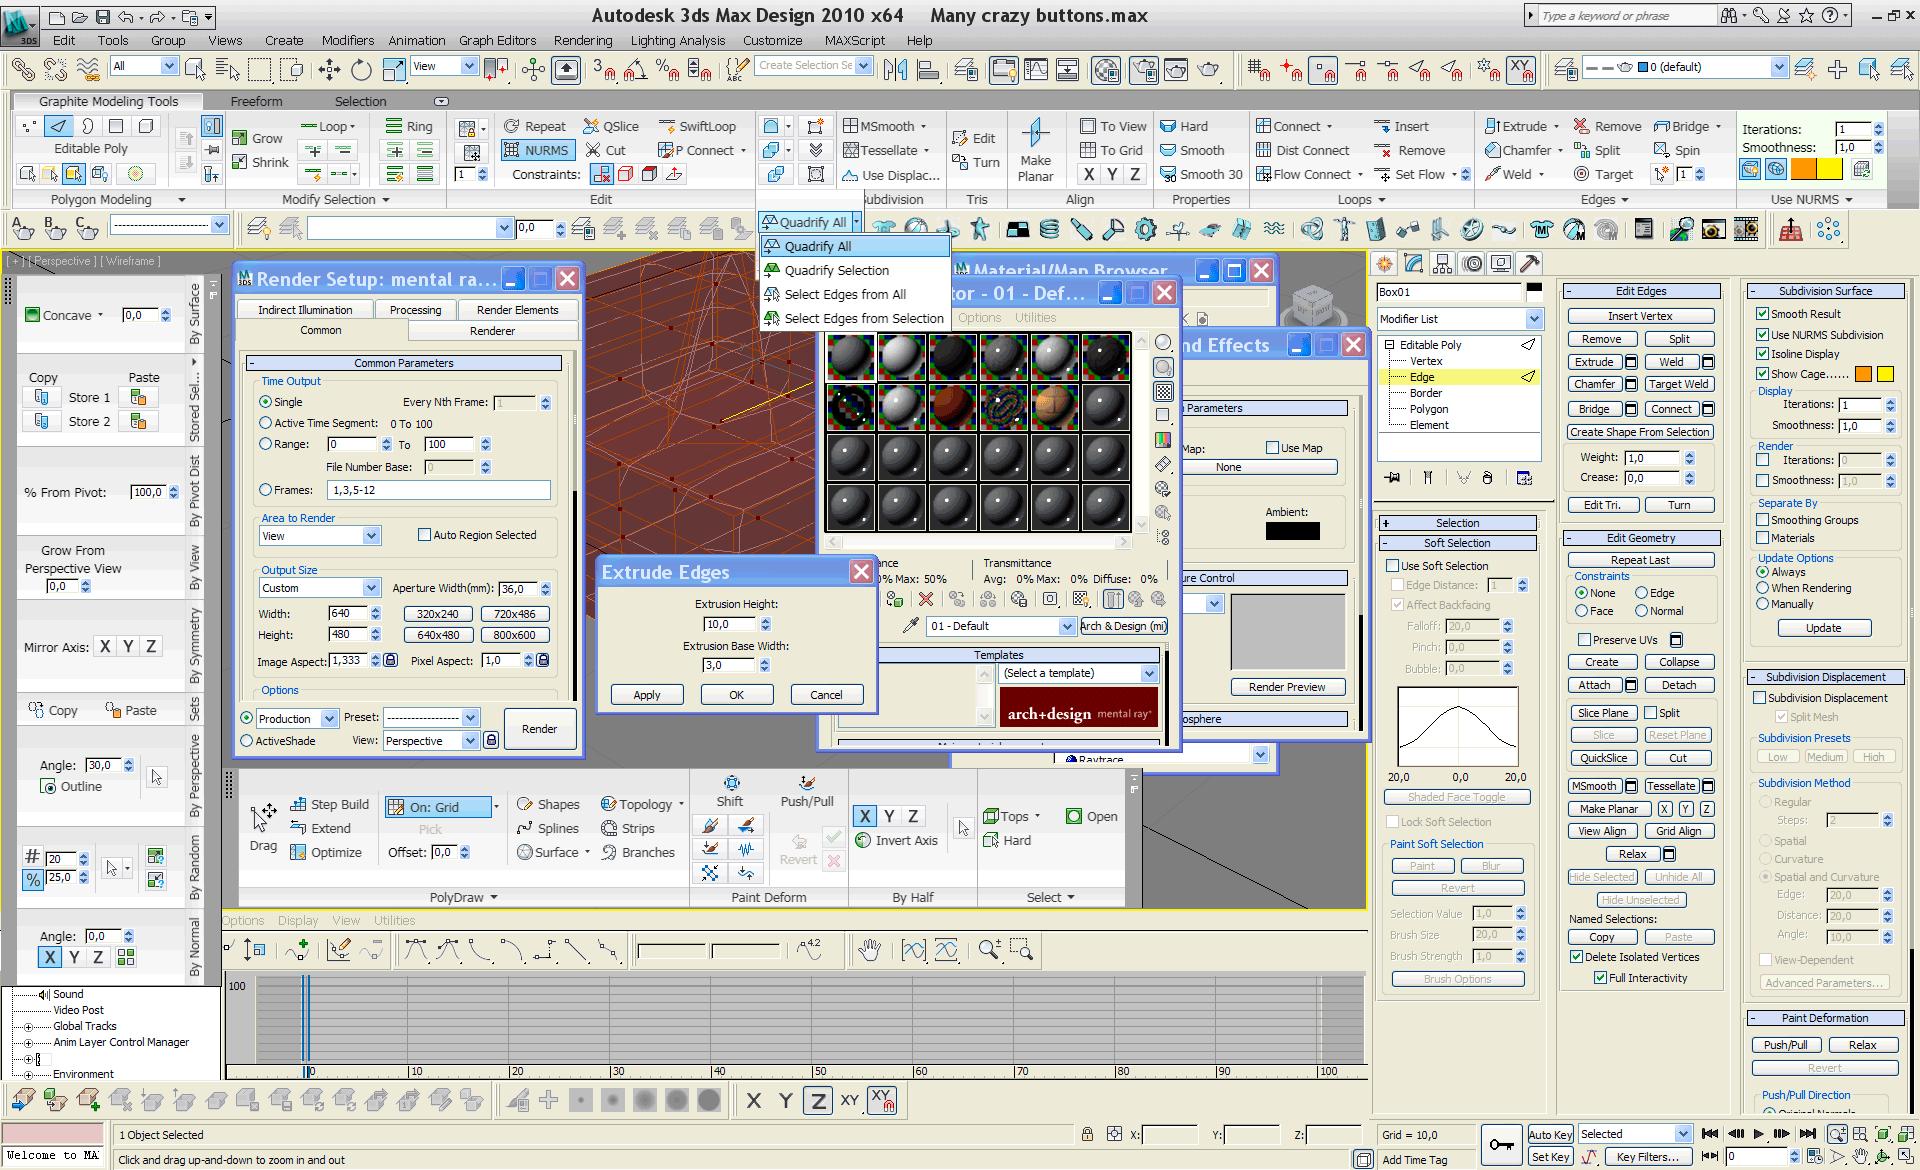Image resolution: width=1920 pixels, height=1170 pixels.
Task: Enable Auto Region Selected checkbox
Action: [x=424, y=535]
